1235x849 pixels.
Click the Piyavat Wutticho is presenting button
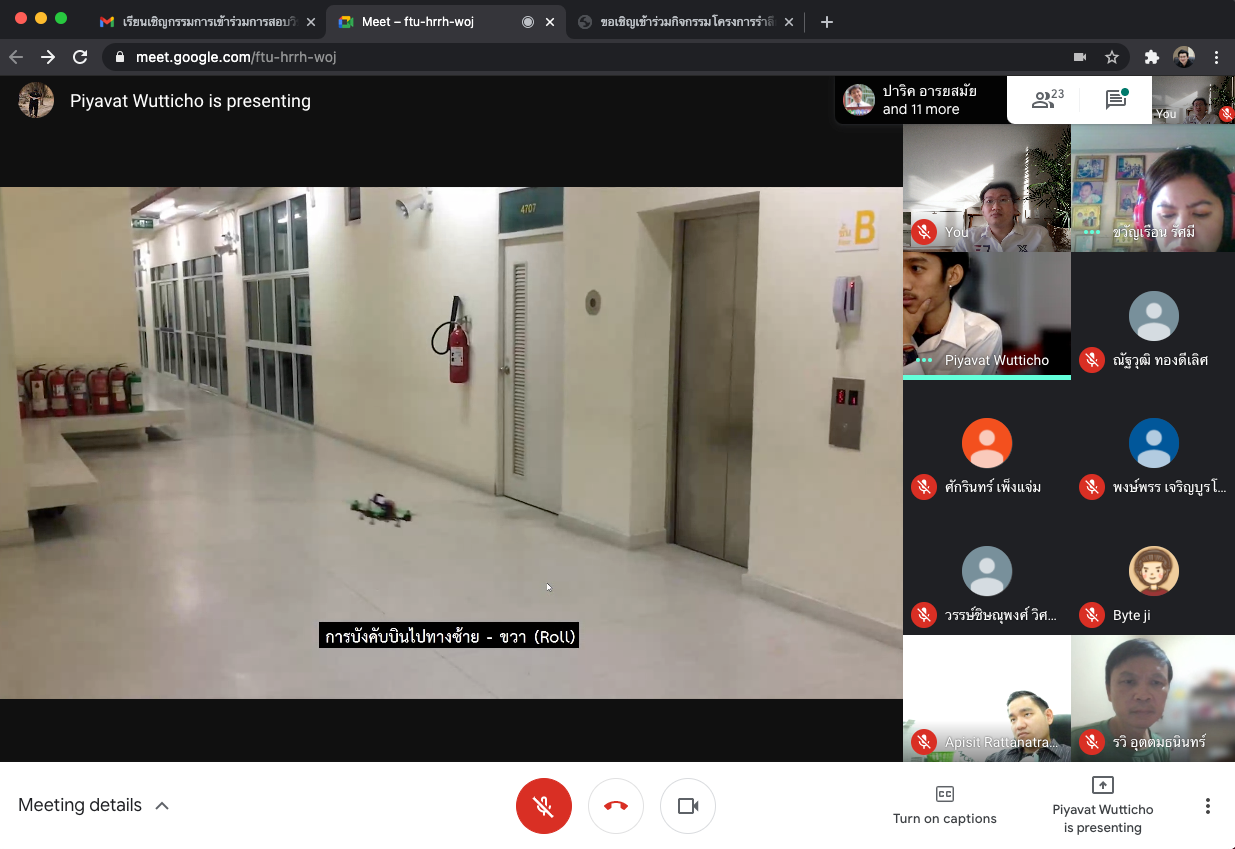coord(1102,806)
